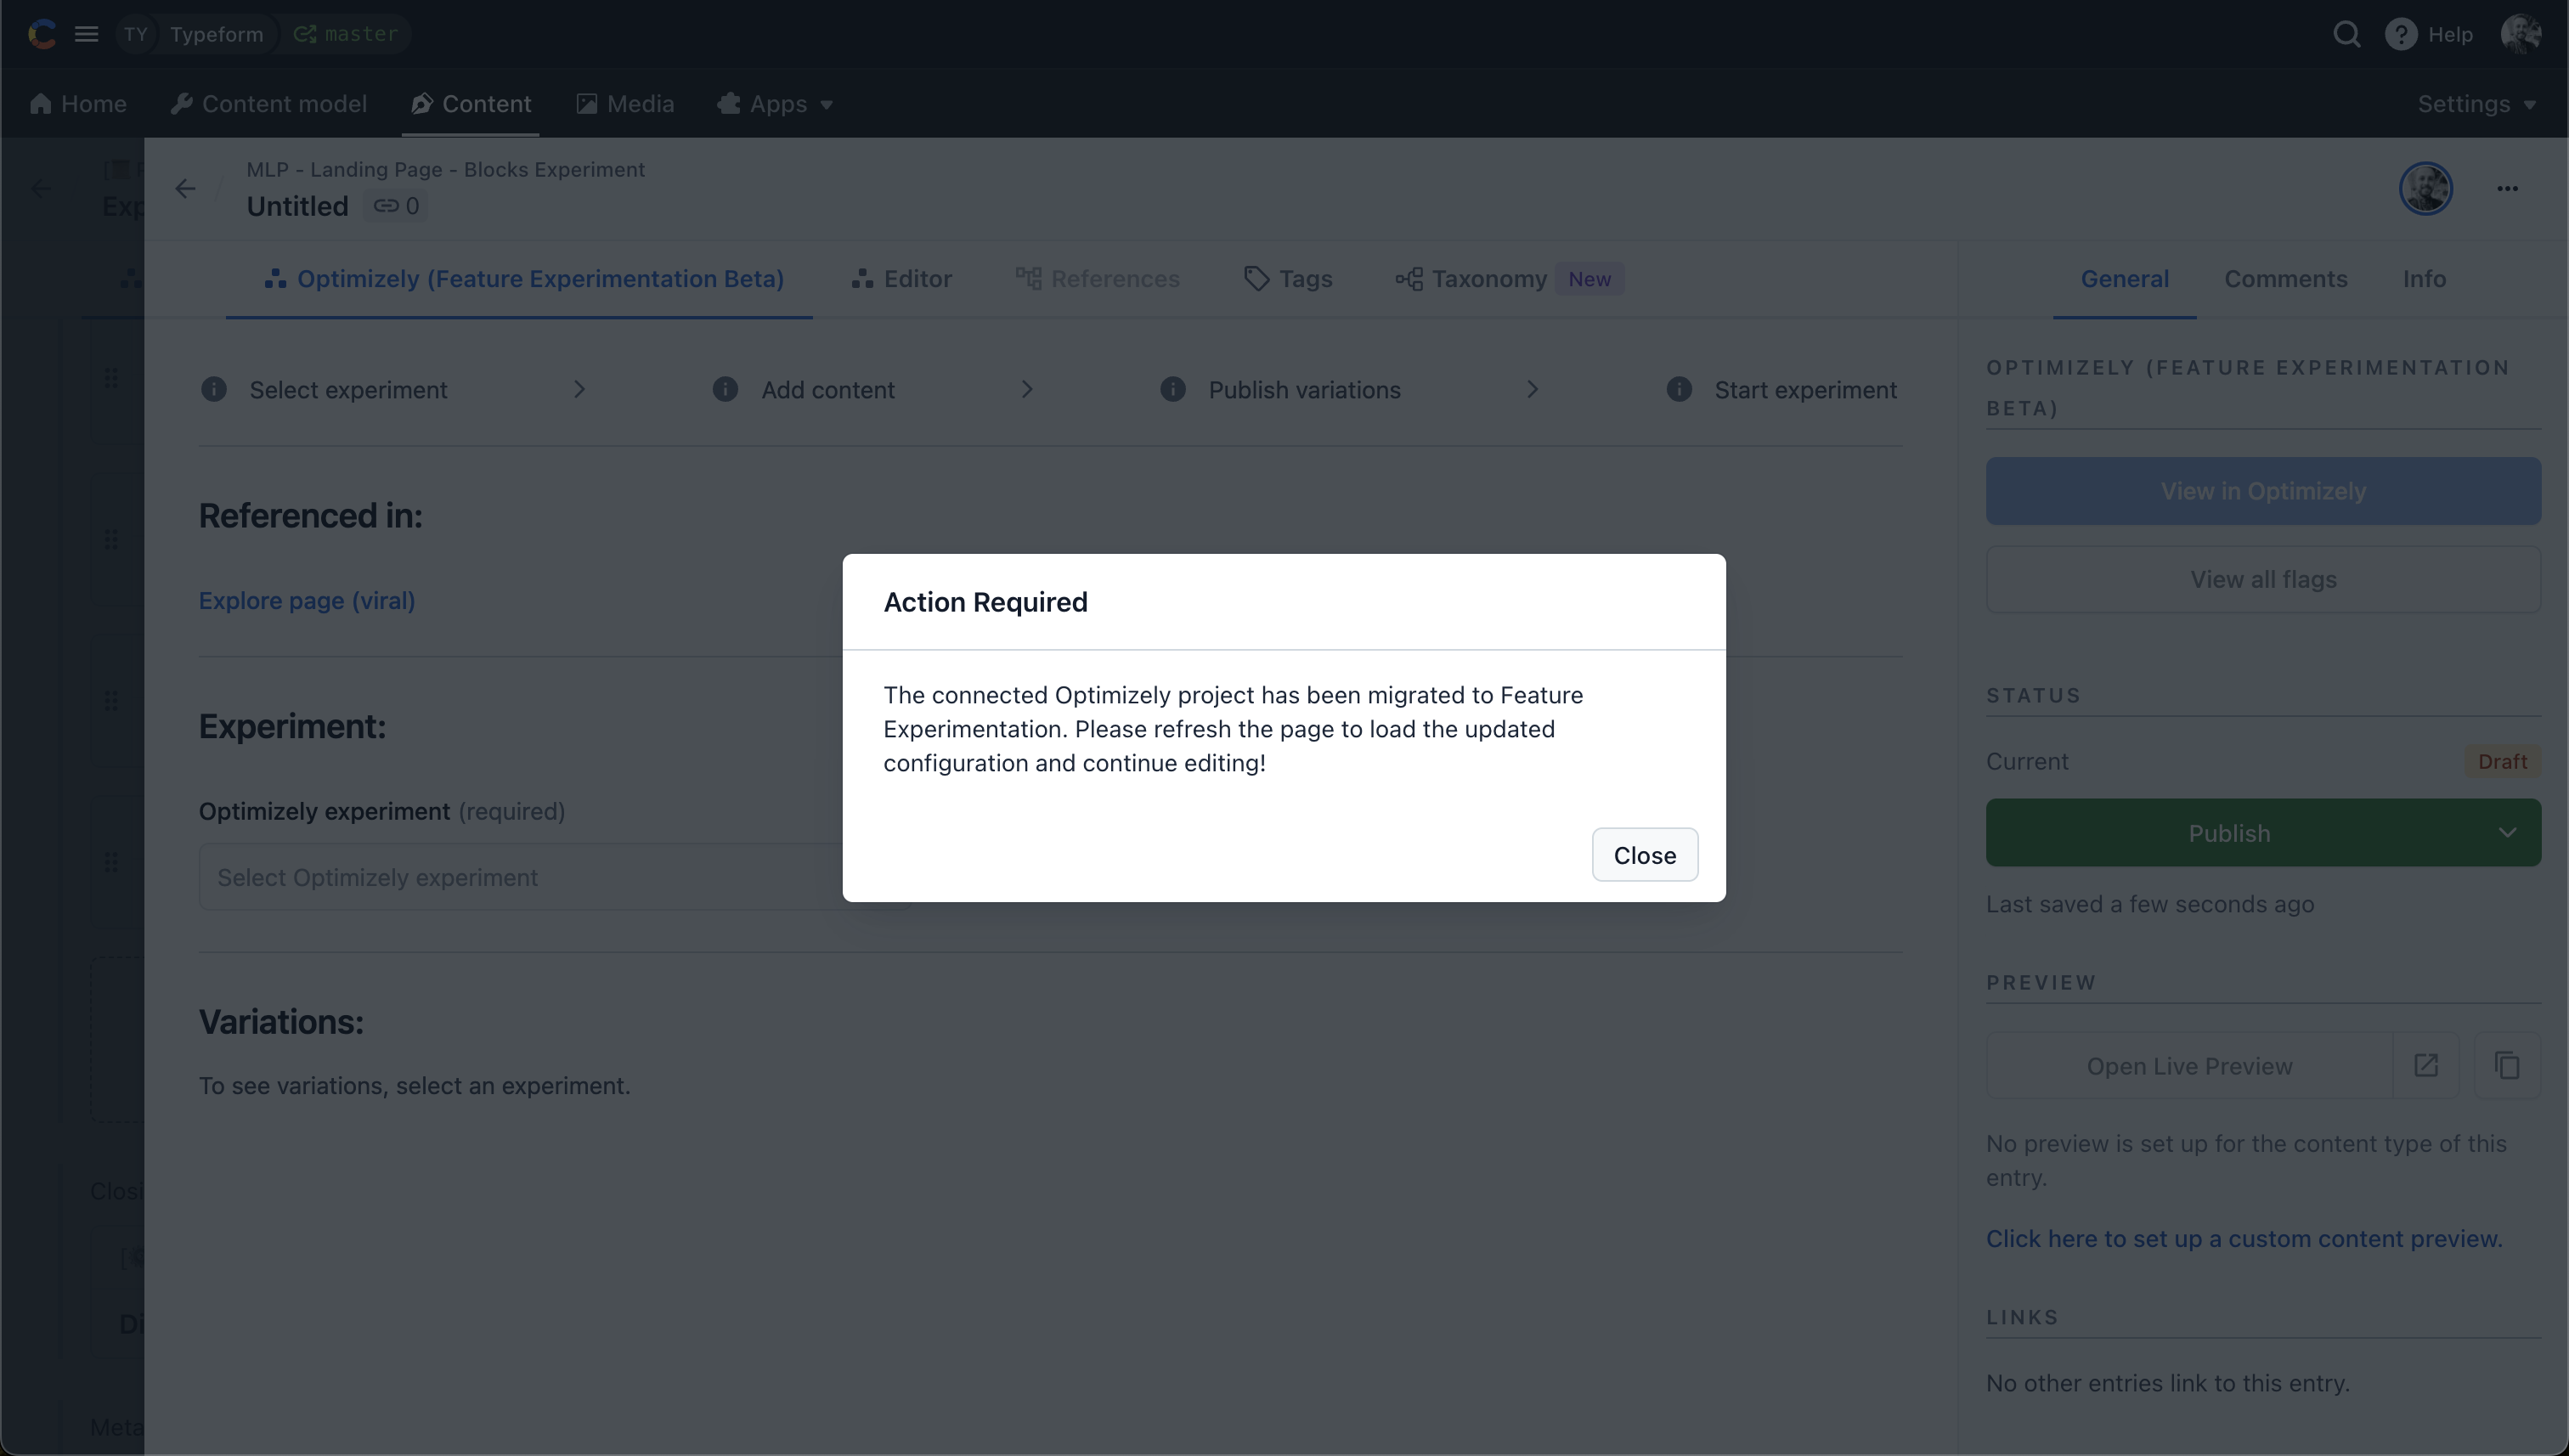Open the General sidebar tab
This screenshot has height=1456, width=2569.
pyautogui.click(x=2124, y=279)
